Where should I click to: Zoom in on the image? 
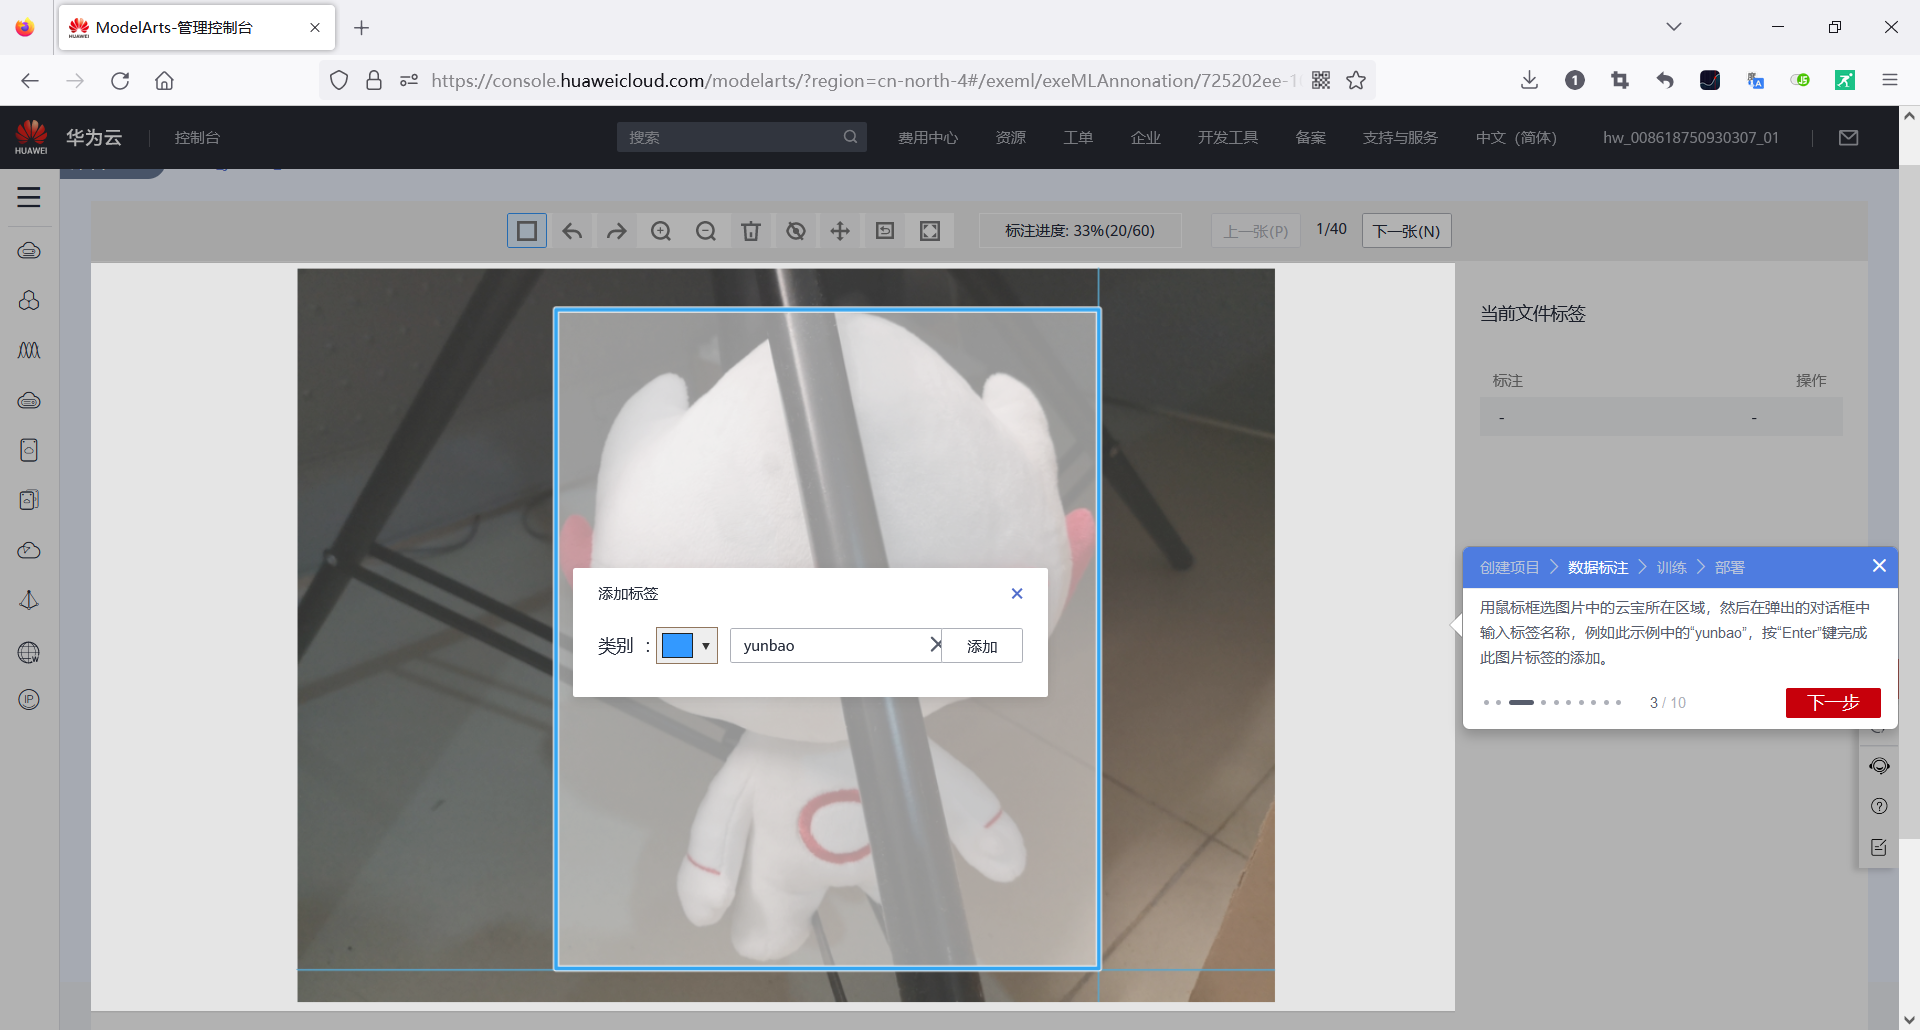[x=661, y=231]
